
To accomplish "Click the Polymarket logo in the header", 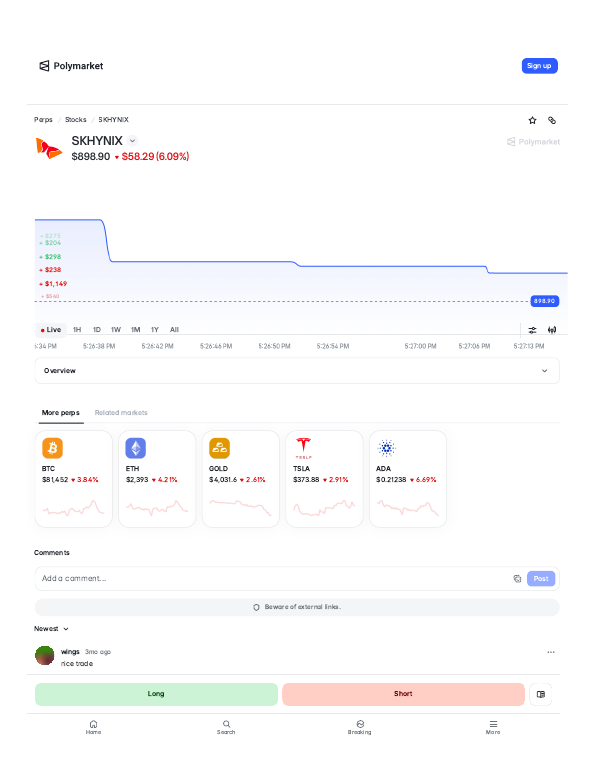I will coord(71,66).
